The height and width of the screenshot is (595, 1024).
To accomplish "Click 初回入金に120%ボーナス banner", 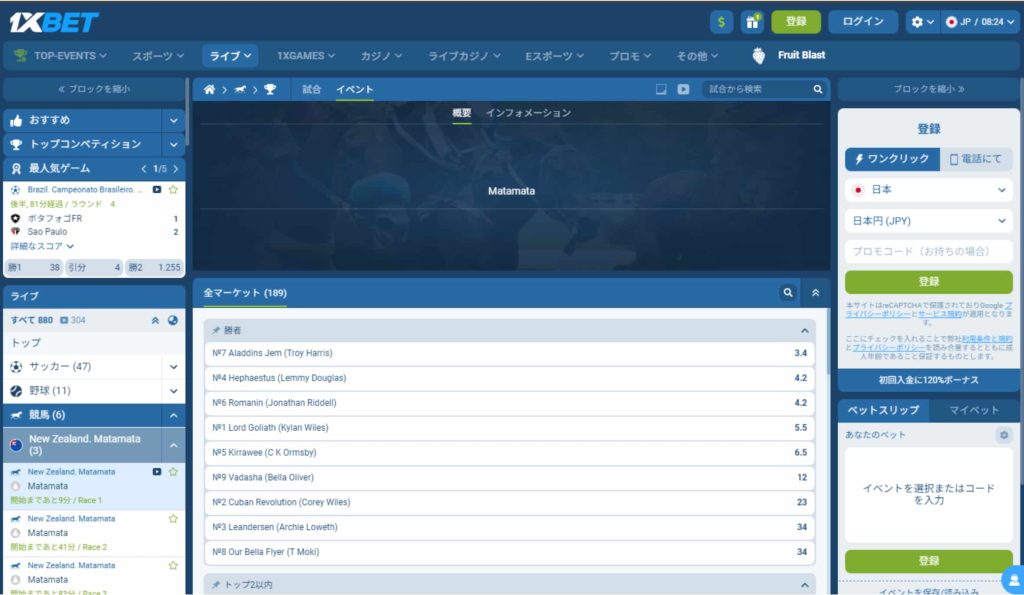I will pos(929,380).
